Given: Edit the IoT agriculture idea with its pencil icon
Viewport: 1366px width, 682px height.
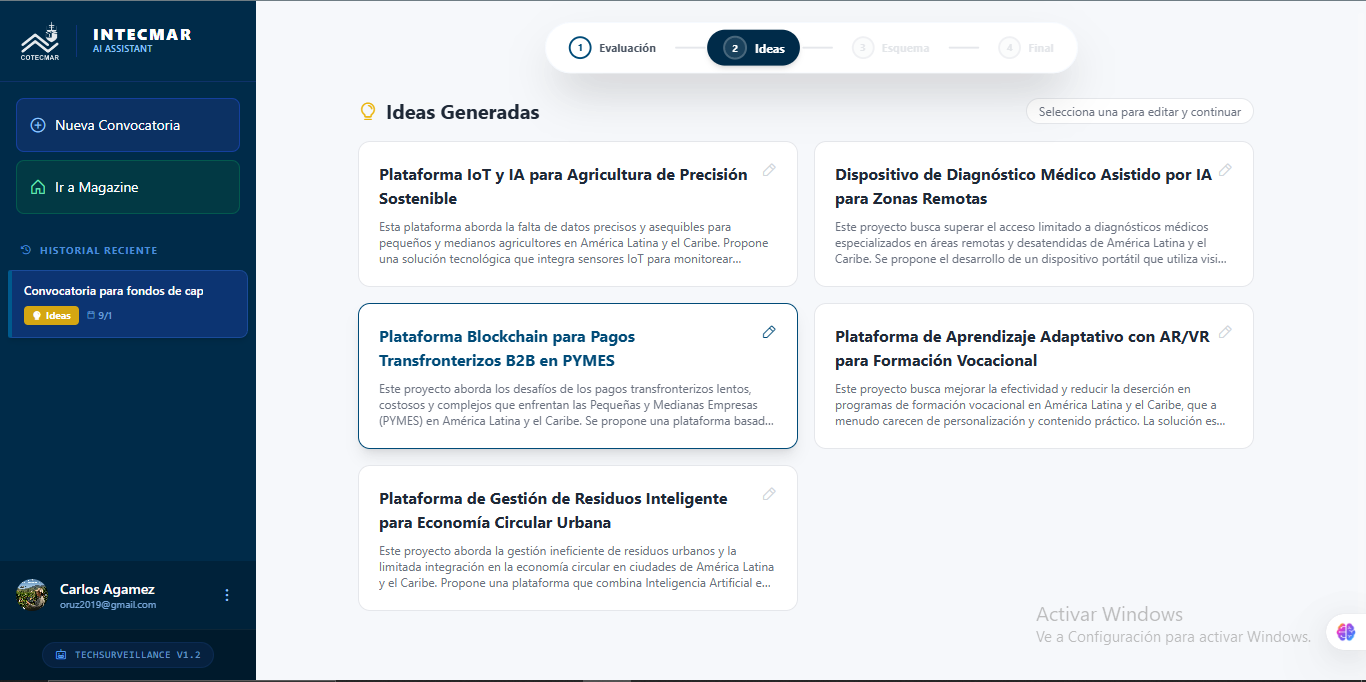Looking at the screenshot, I should click(x=769, y=170).
